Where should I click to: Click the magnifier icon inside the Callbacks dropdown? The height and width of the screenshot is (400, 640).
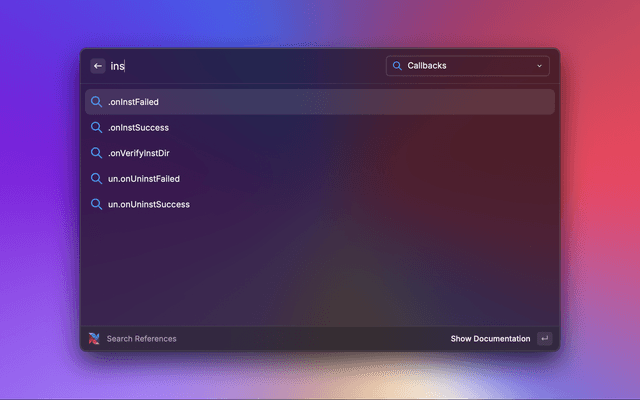[397, 66]
